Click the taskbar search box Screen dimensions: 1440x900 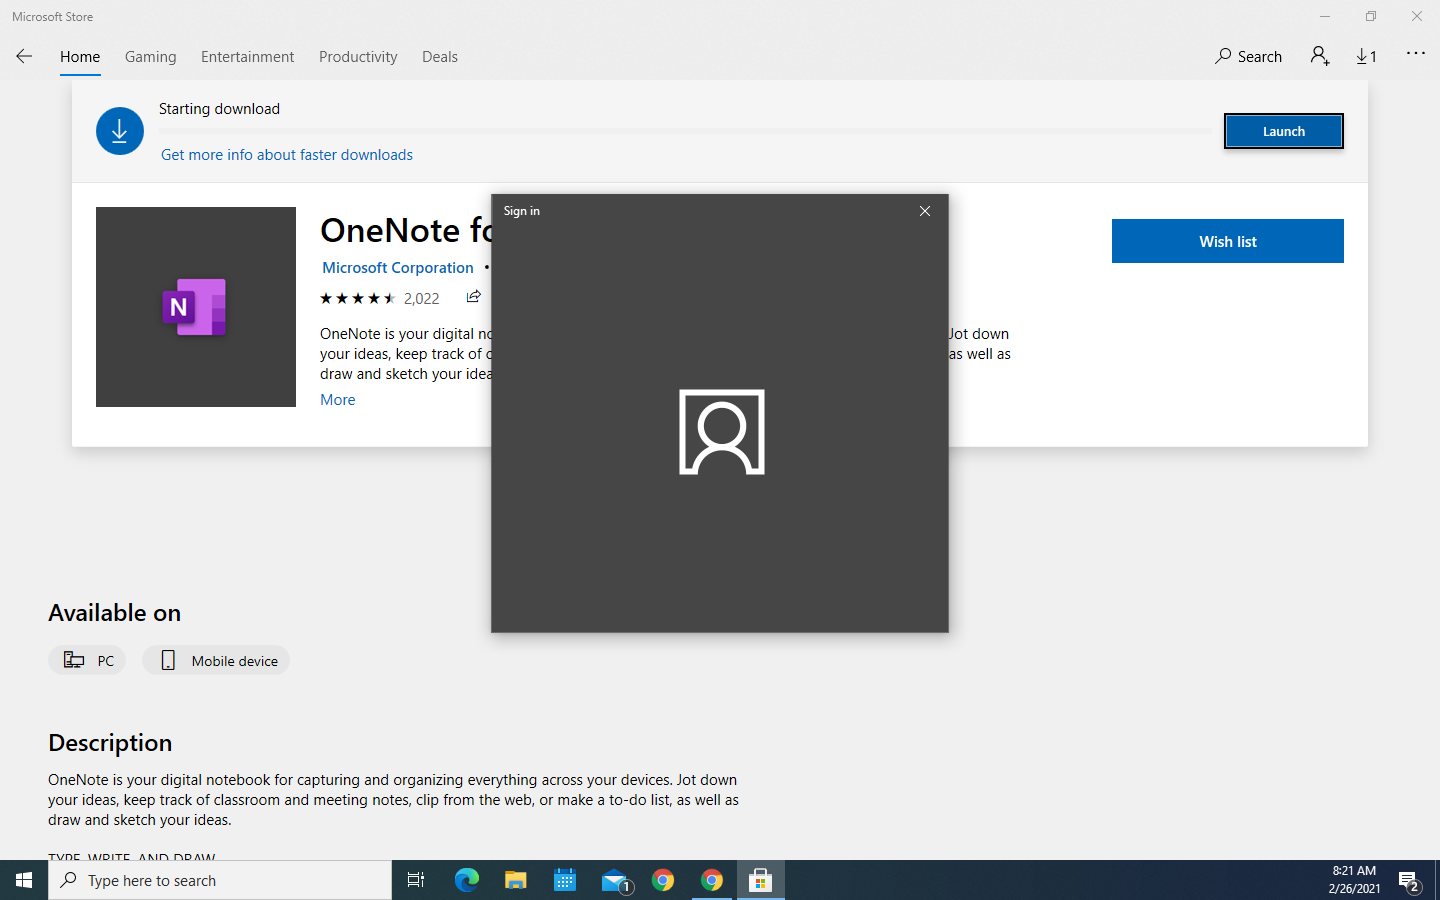click(x=220, y=880)
